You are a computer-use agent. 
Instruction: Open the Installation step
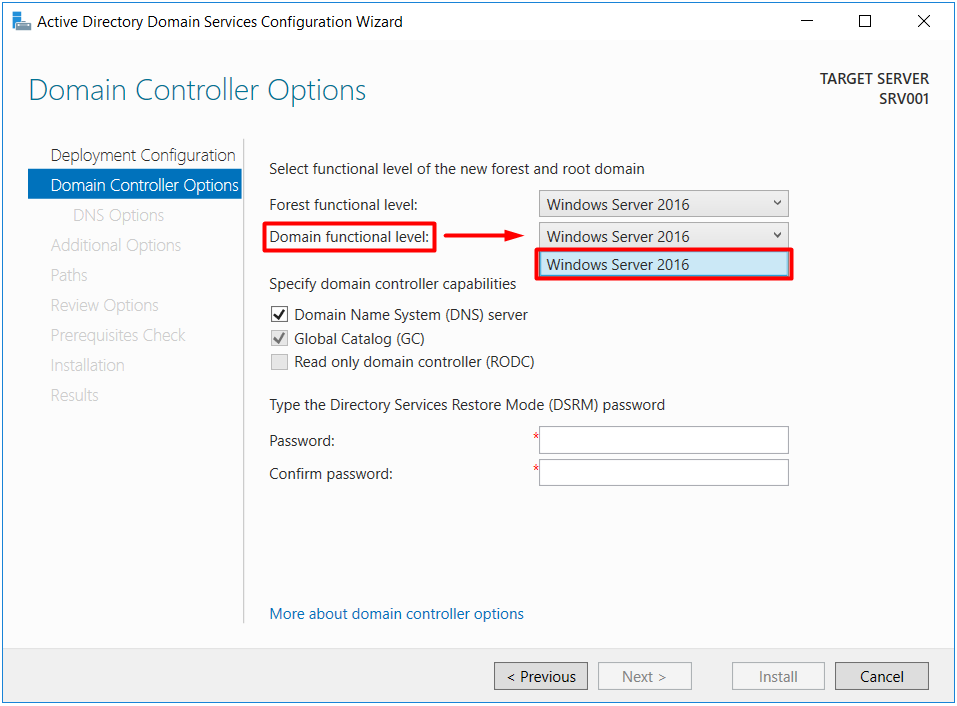[x=87, y=365]
